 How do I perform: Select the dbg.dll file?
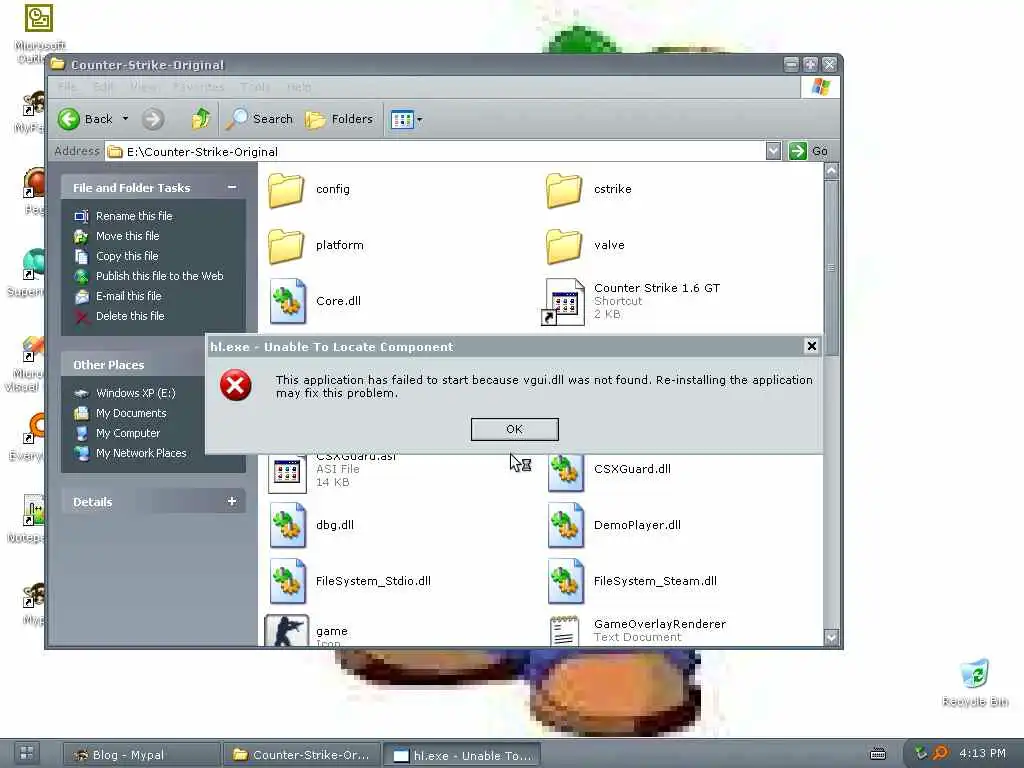[312, 525]
